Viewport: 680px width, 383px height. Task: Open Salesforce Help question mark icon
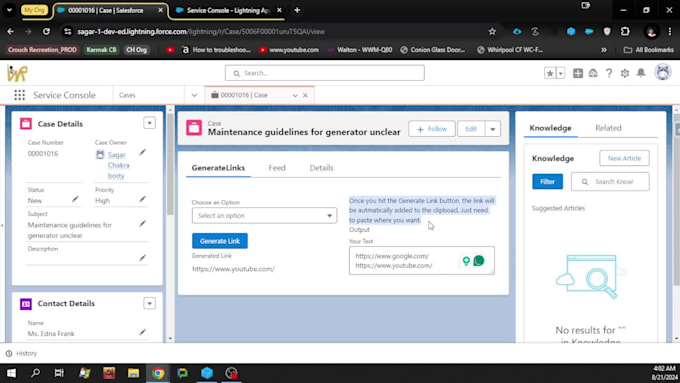pyautogui.click(x=609, y=73)
